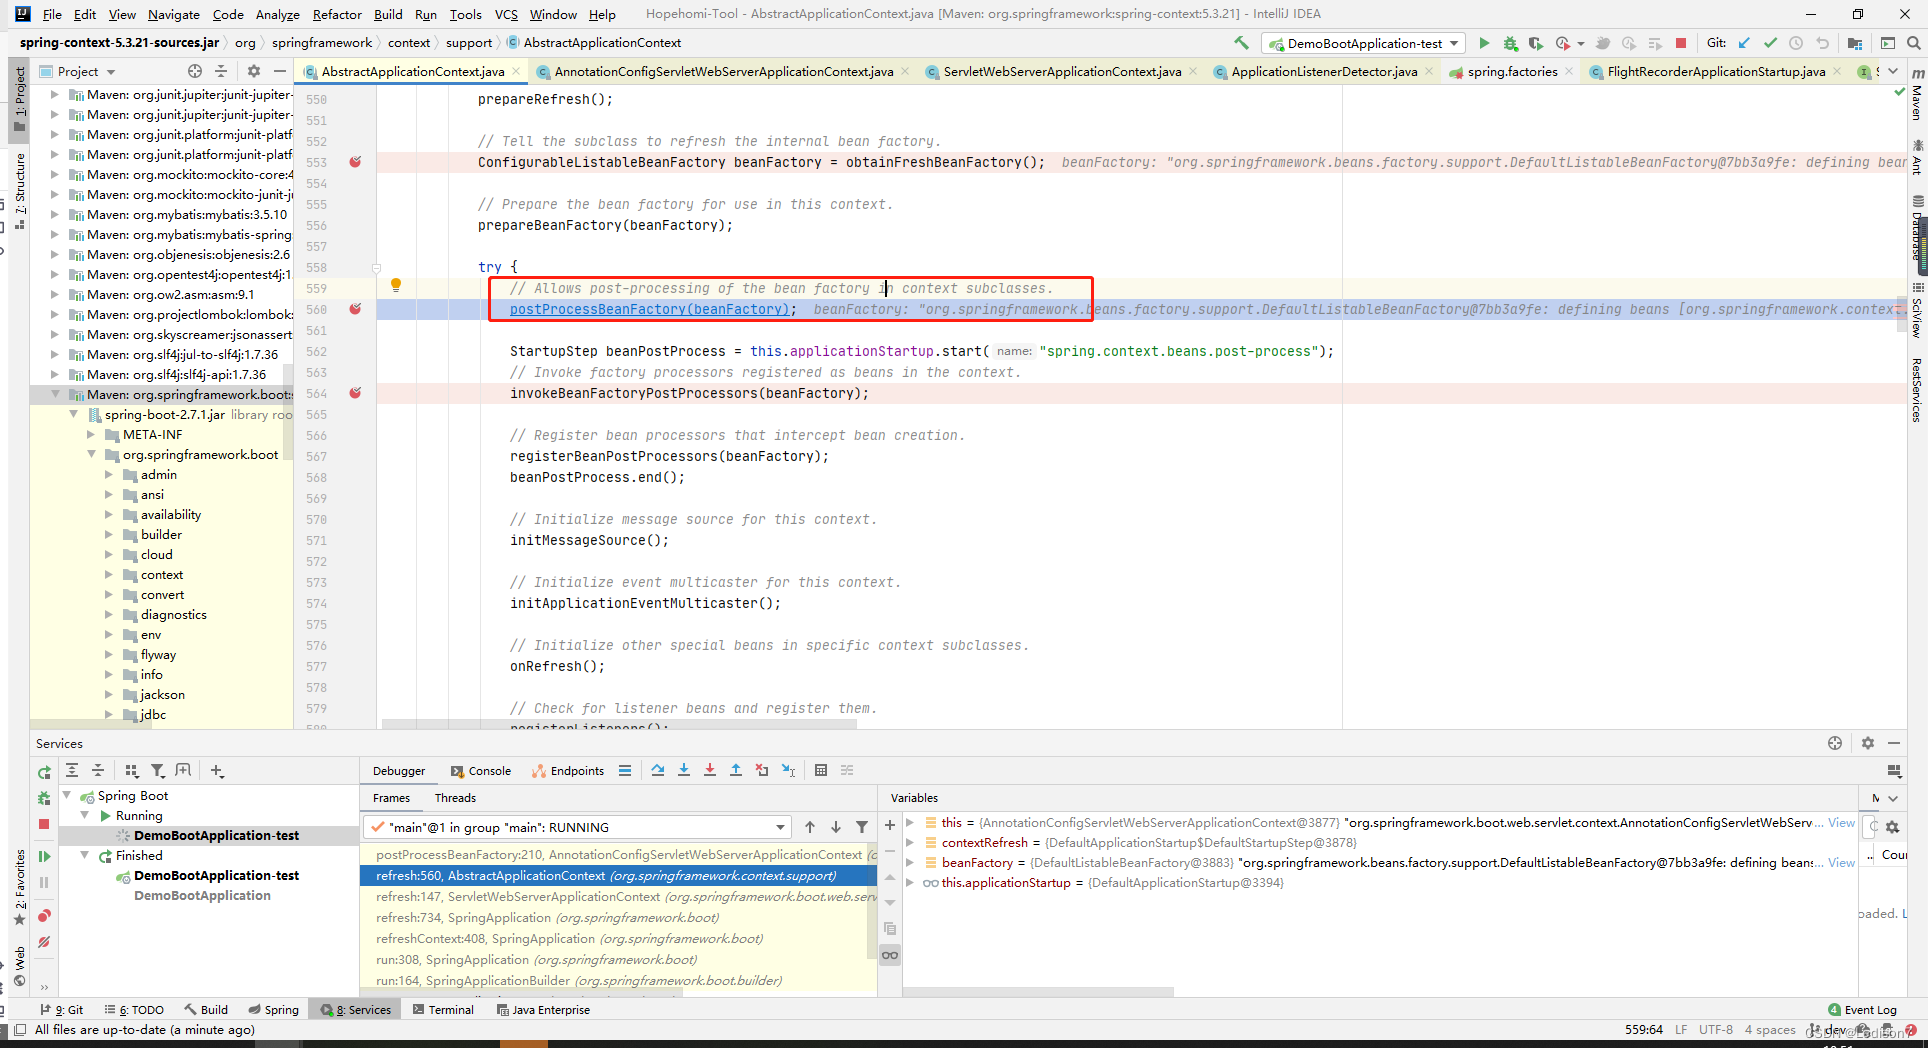Toggle the breakpoint on line 553
This screenshot has height=1048, width=1928.
(x=355, y=162)
